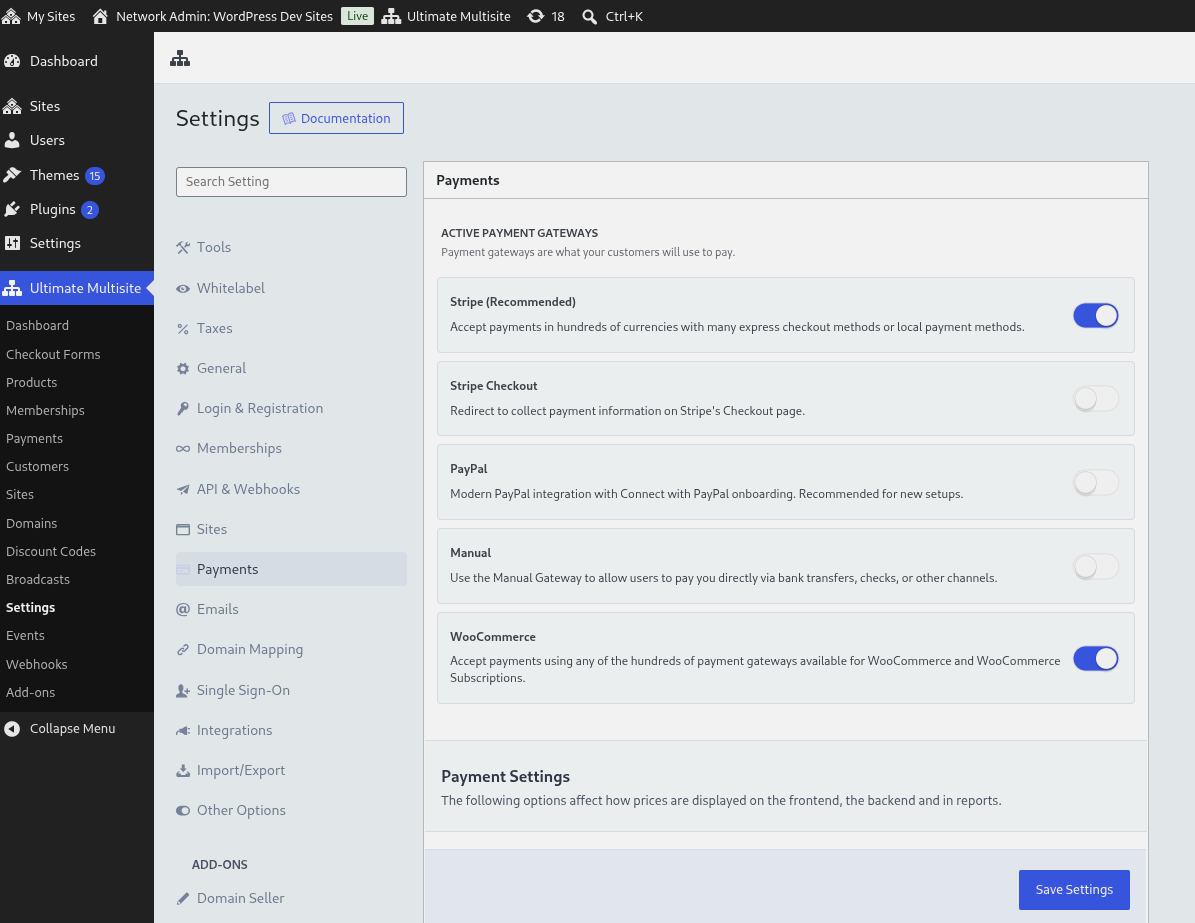The width and height of the screenshot is (1195, 923).
Task: Click the Themes update count badge 15
Action: [95, 176]
